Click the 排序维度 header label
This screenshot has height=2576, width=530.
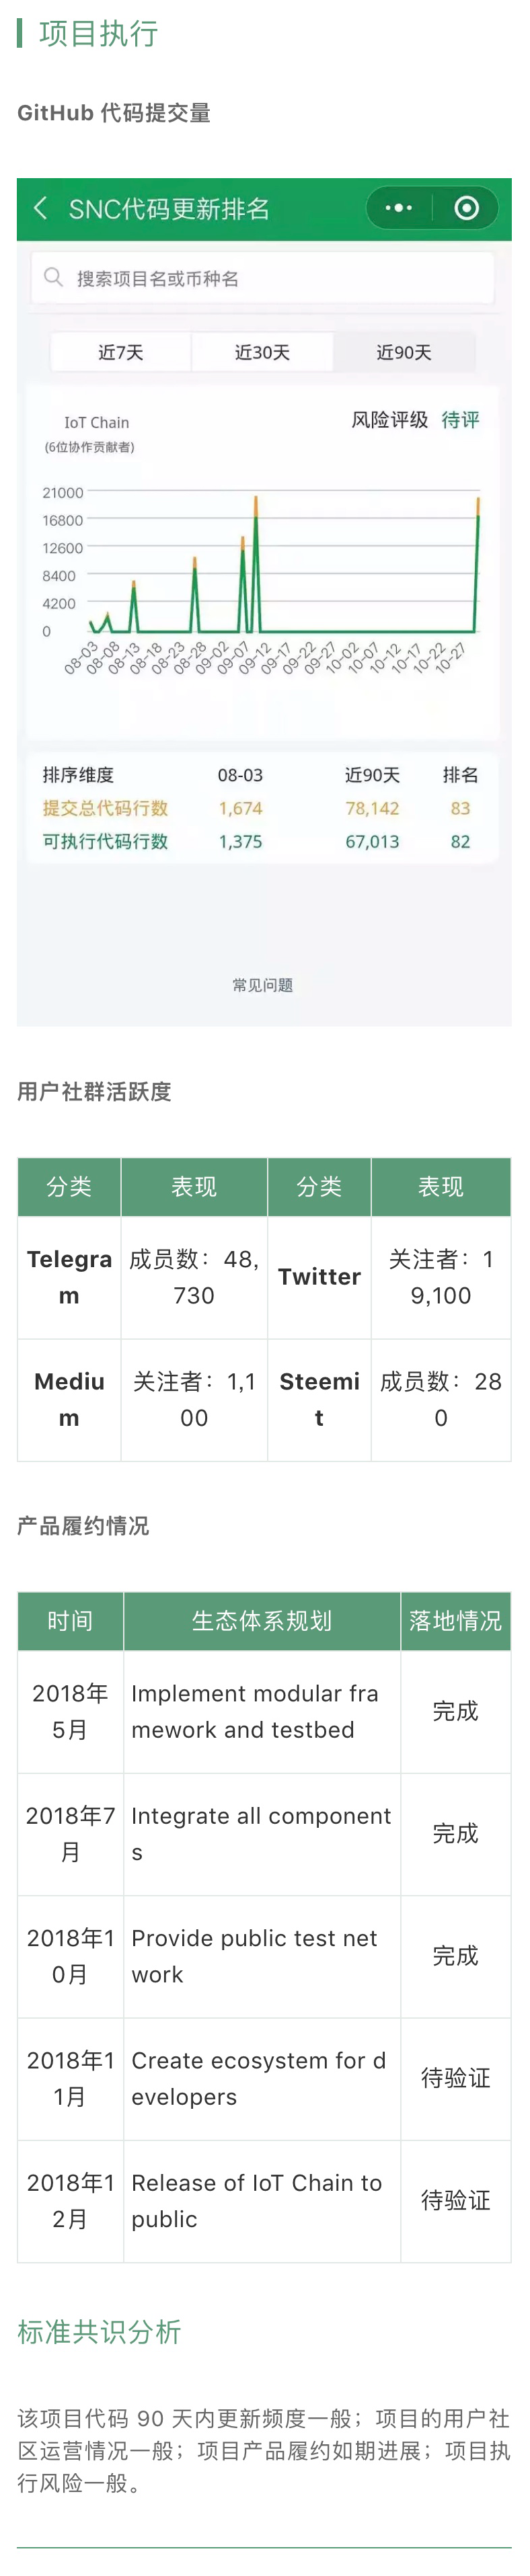point(78,775)
